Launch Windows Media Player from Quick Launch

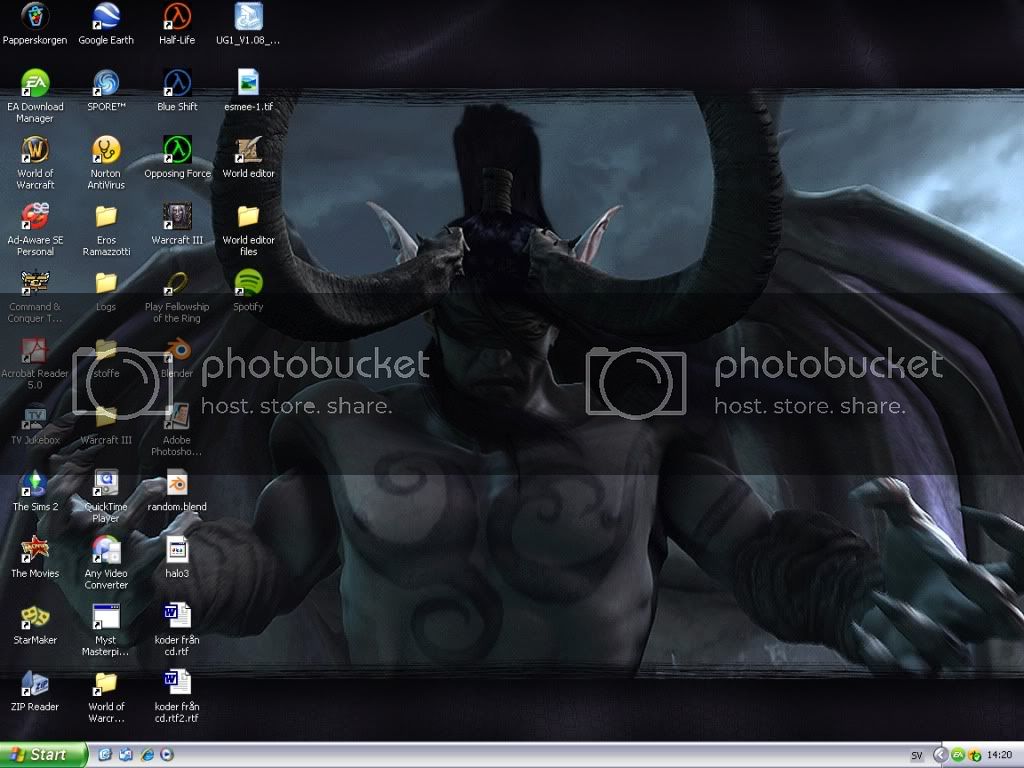(x=167, y=755)
